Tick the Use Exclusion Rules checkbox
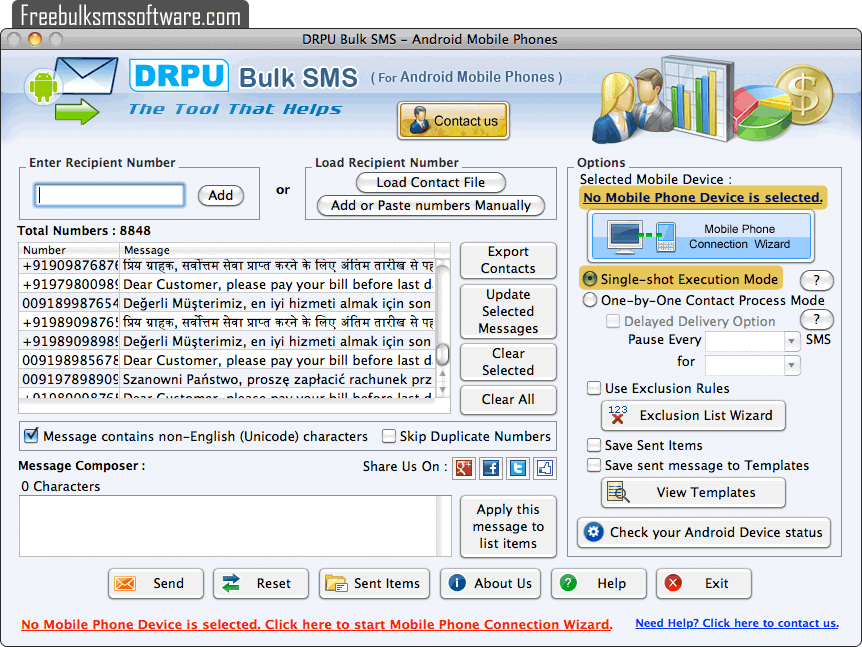The height and width of the screenshot is (647, 862). pyautogui.click(x=594, y=388)
